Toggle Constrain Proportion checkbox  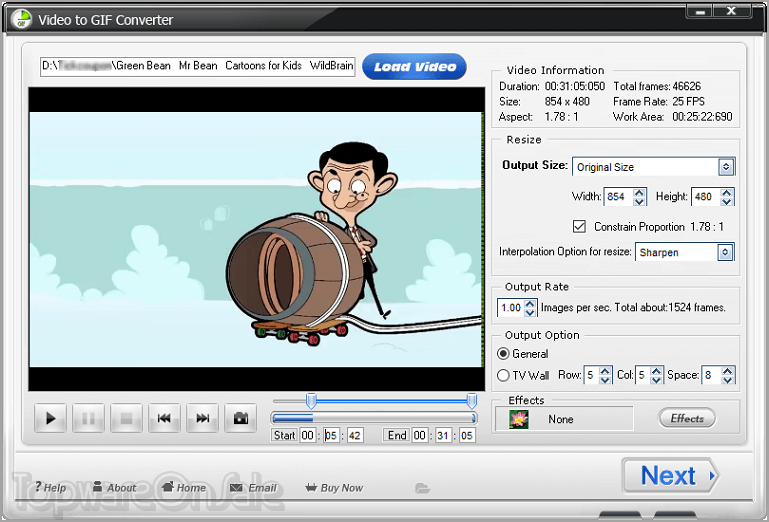(579, 226)
